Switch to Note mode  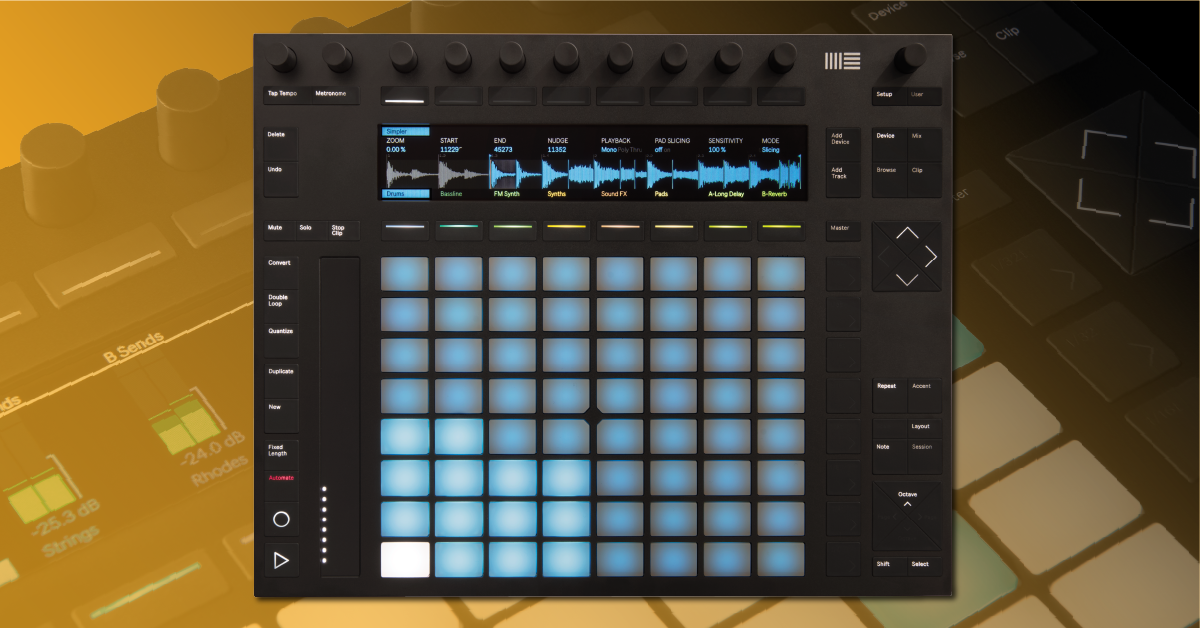[890, 456]
